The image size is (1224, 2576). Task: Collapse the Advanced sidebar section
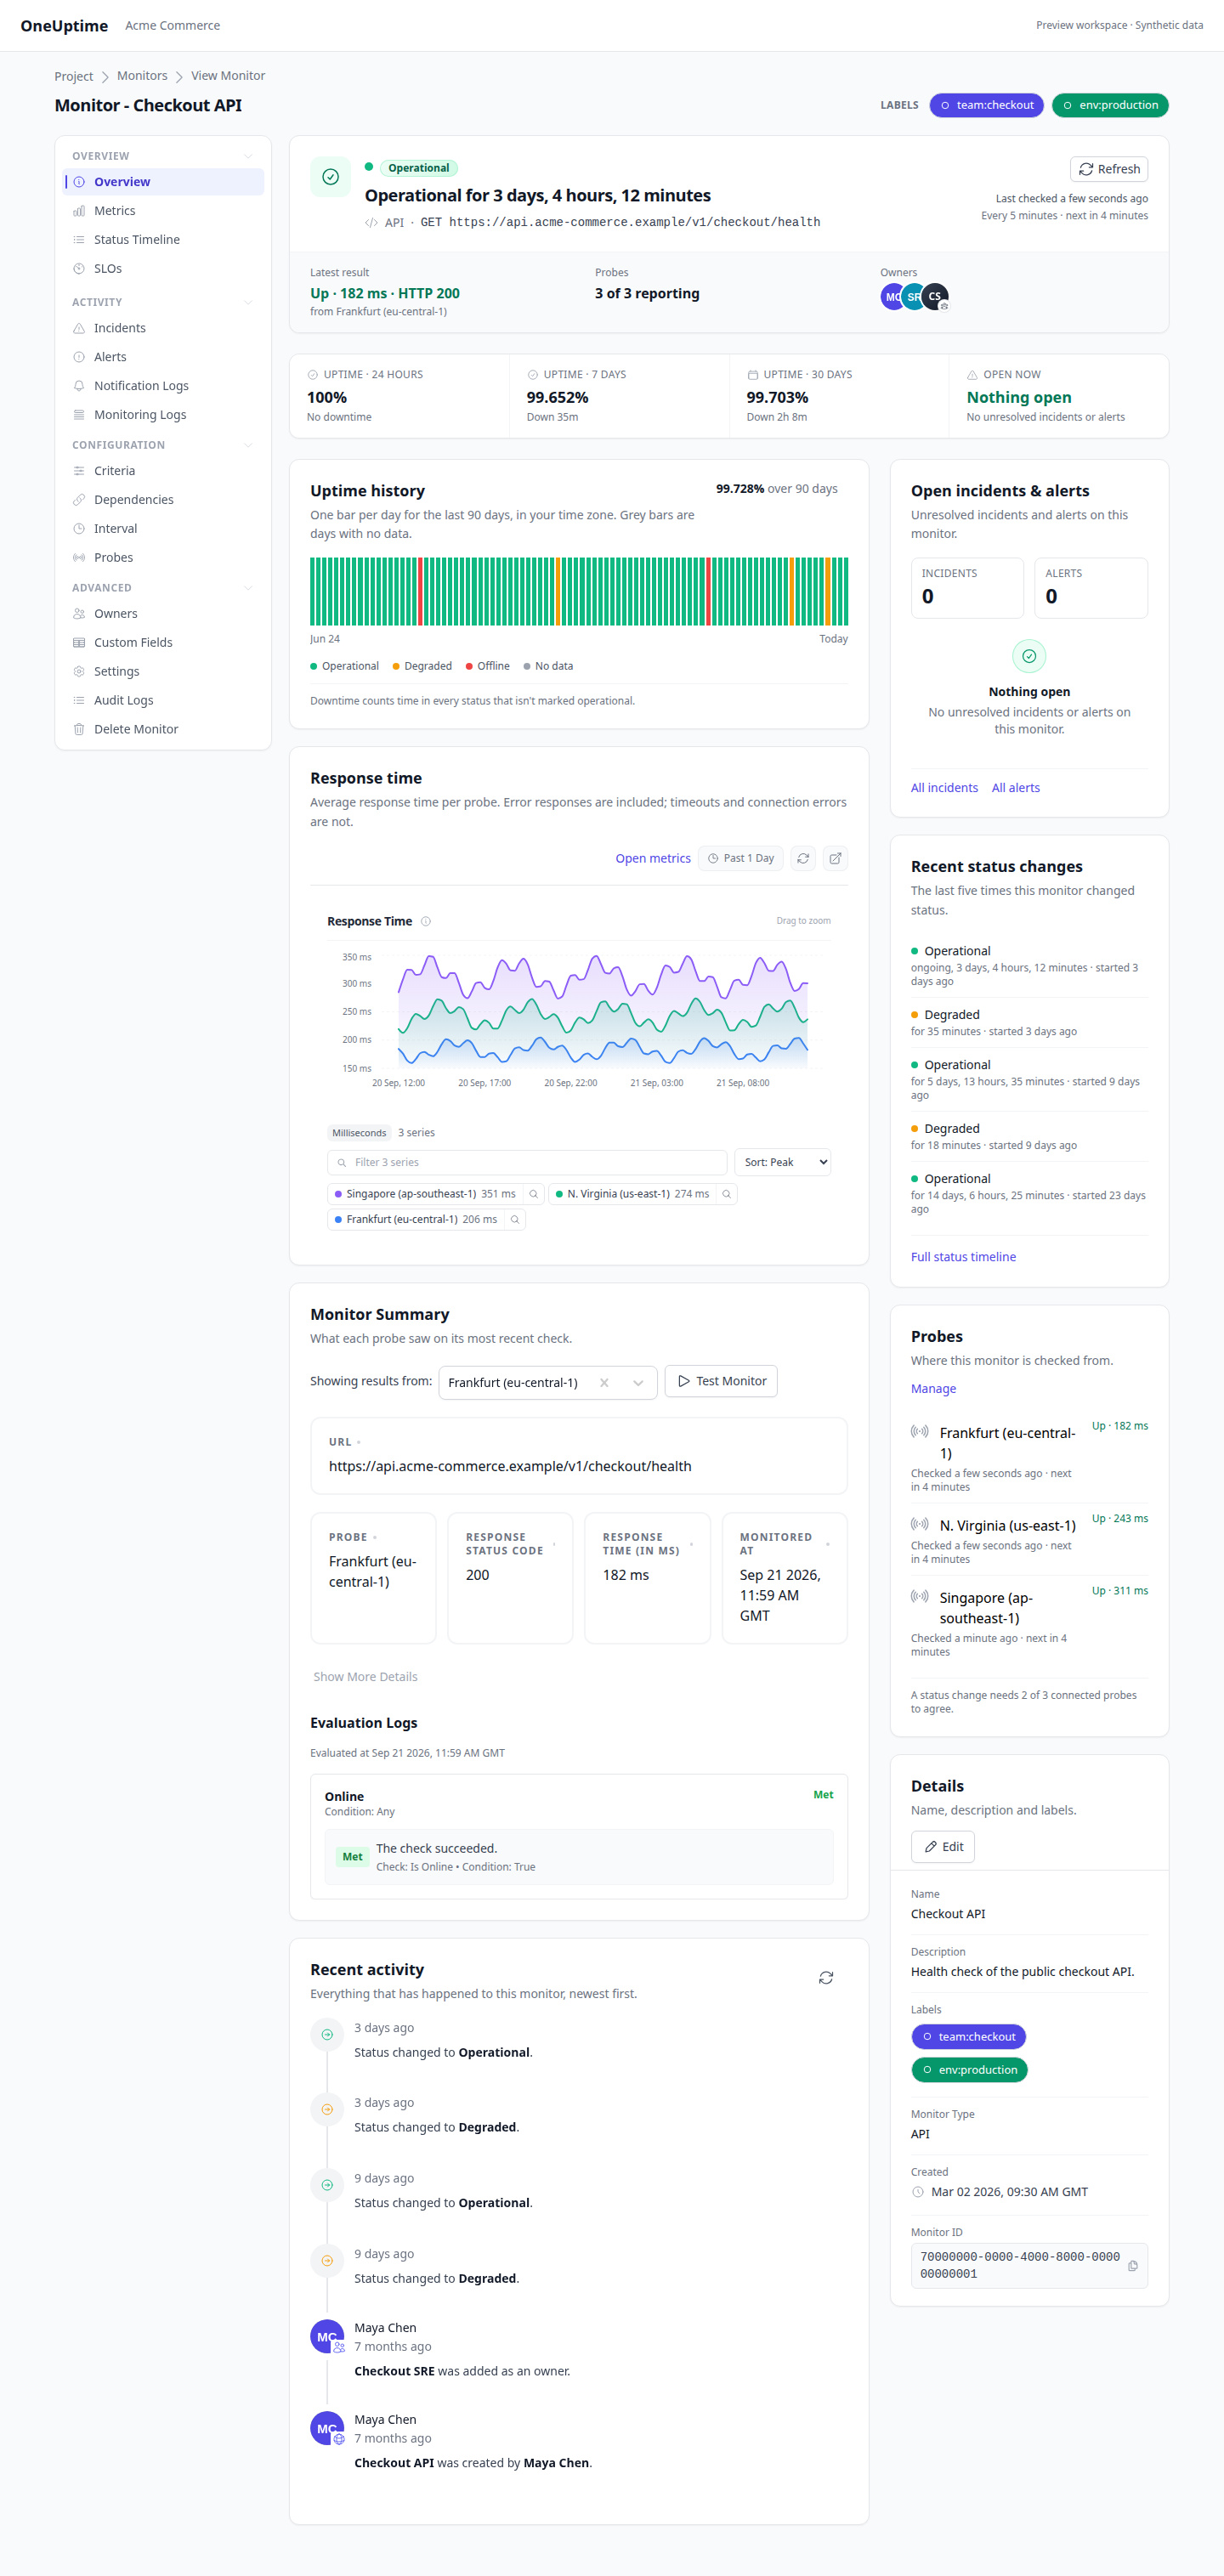point(248,588)
